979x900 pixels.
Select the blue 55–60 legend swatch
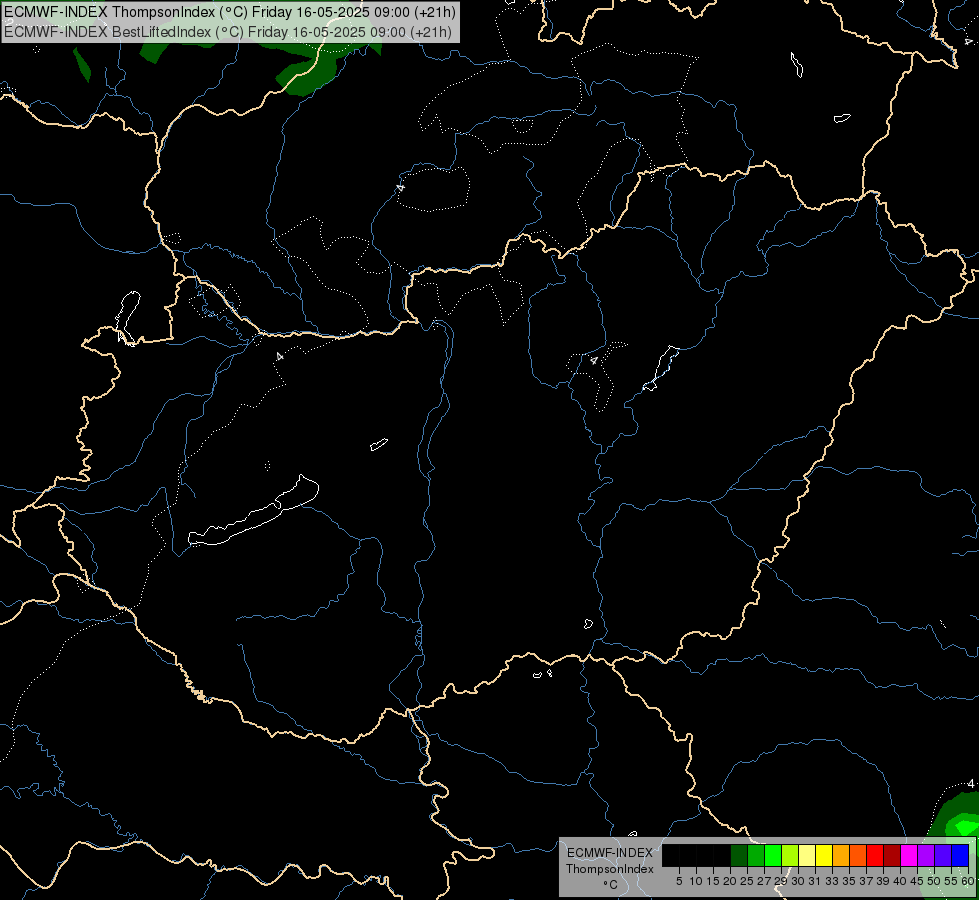pos(960,855)
